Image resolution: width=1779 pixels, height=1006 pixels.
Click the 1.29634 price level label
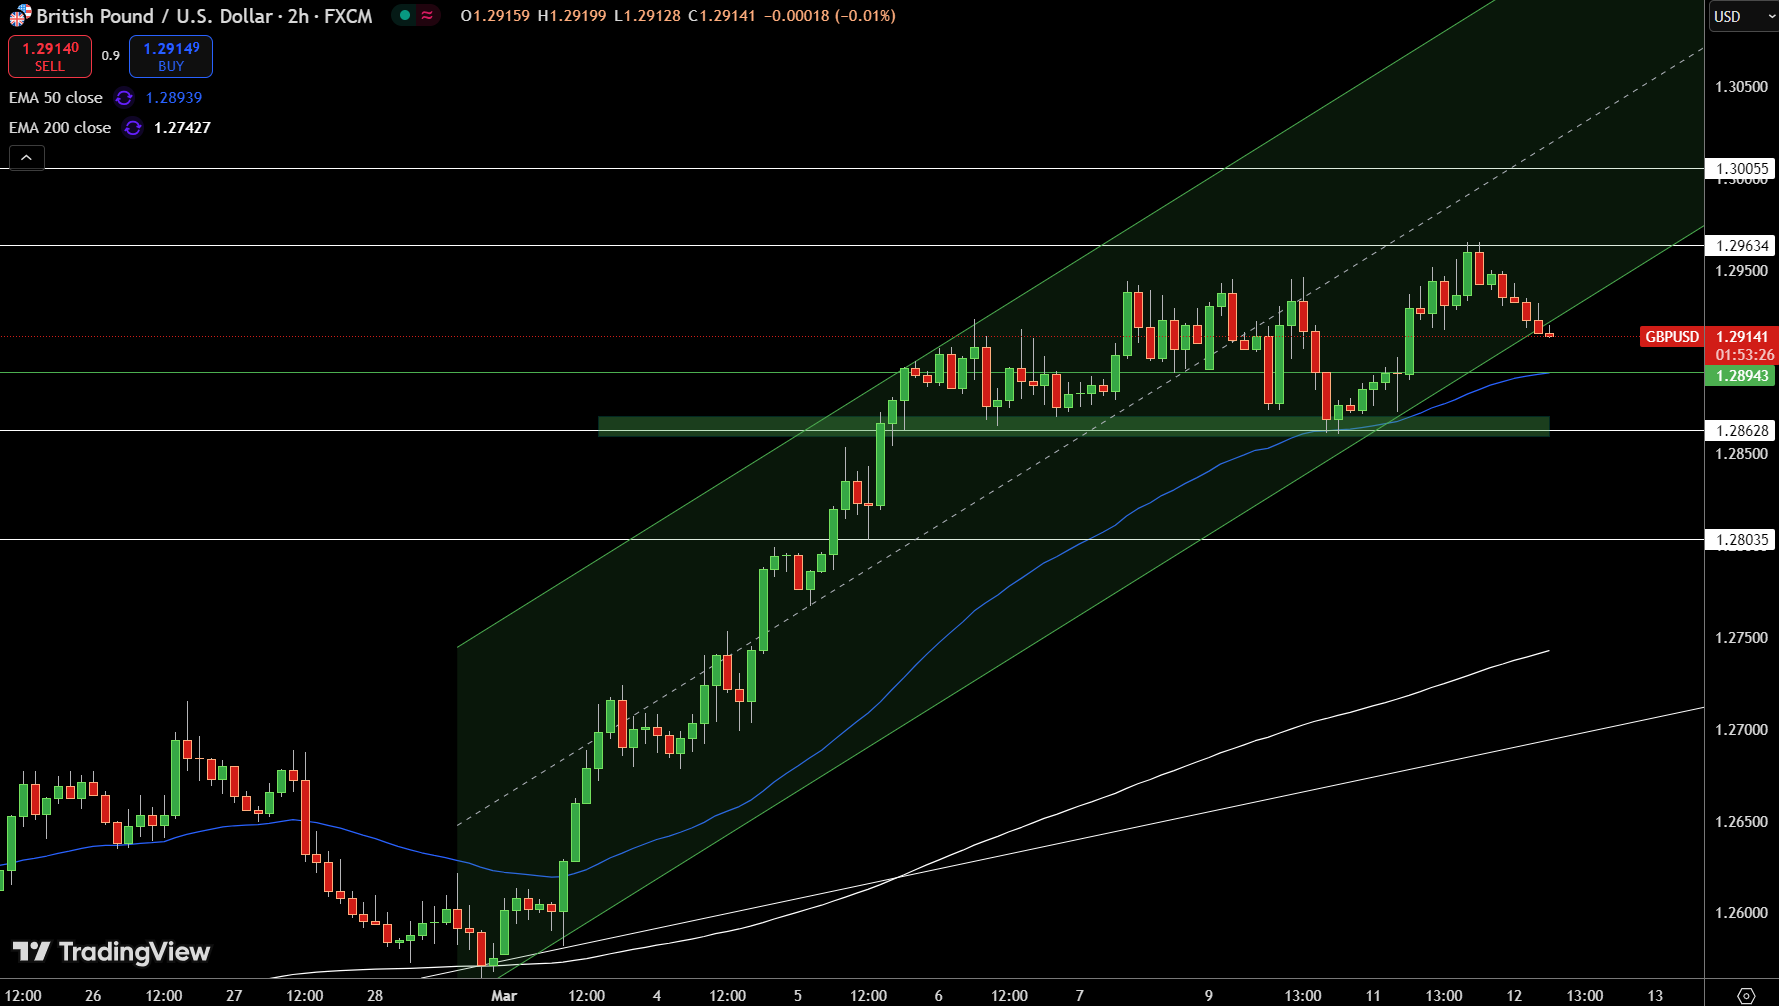click(x=1742, y=246)
